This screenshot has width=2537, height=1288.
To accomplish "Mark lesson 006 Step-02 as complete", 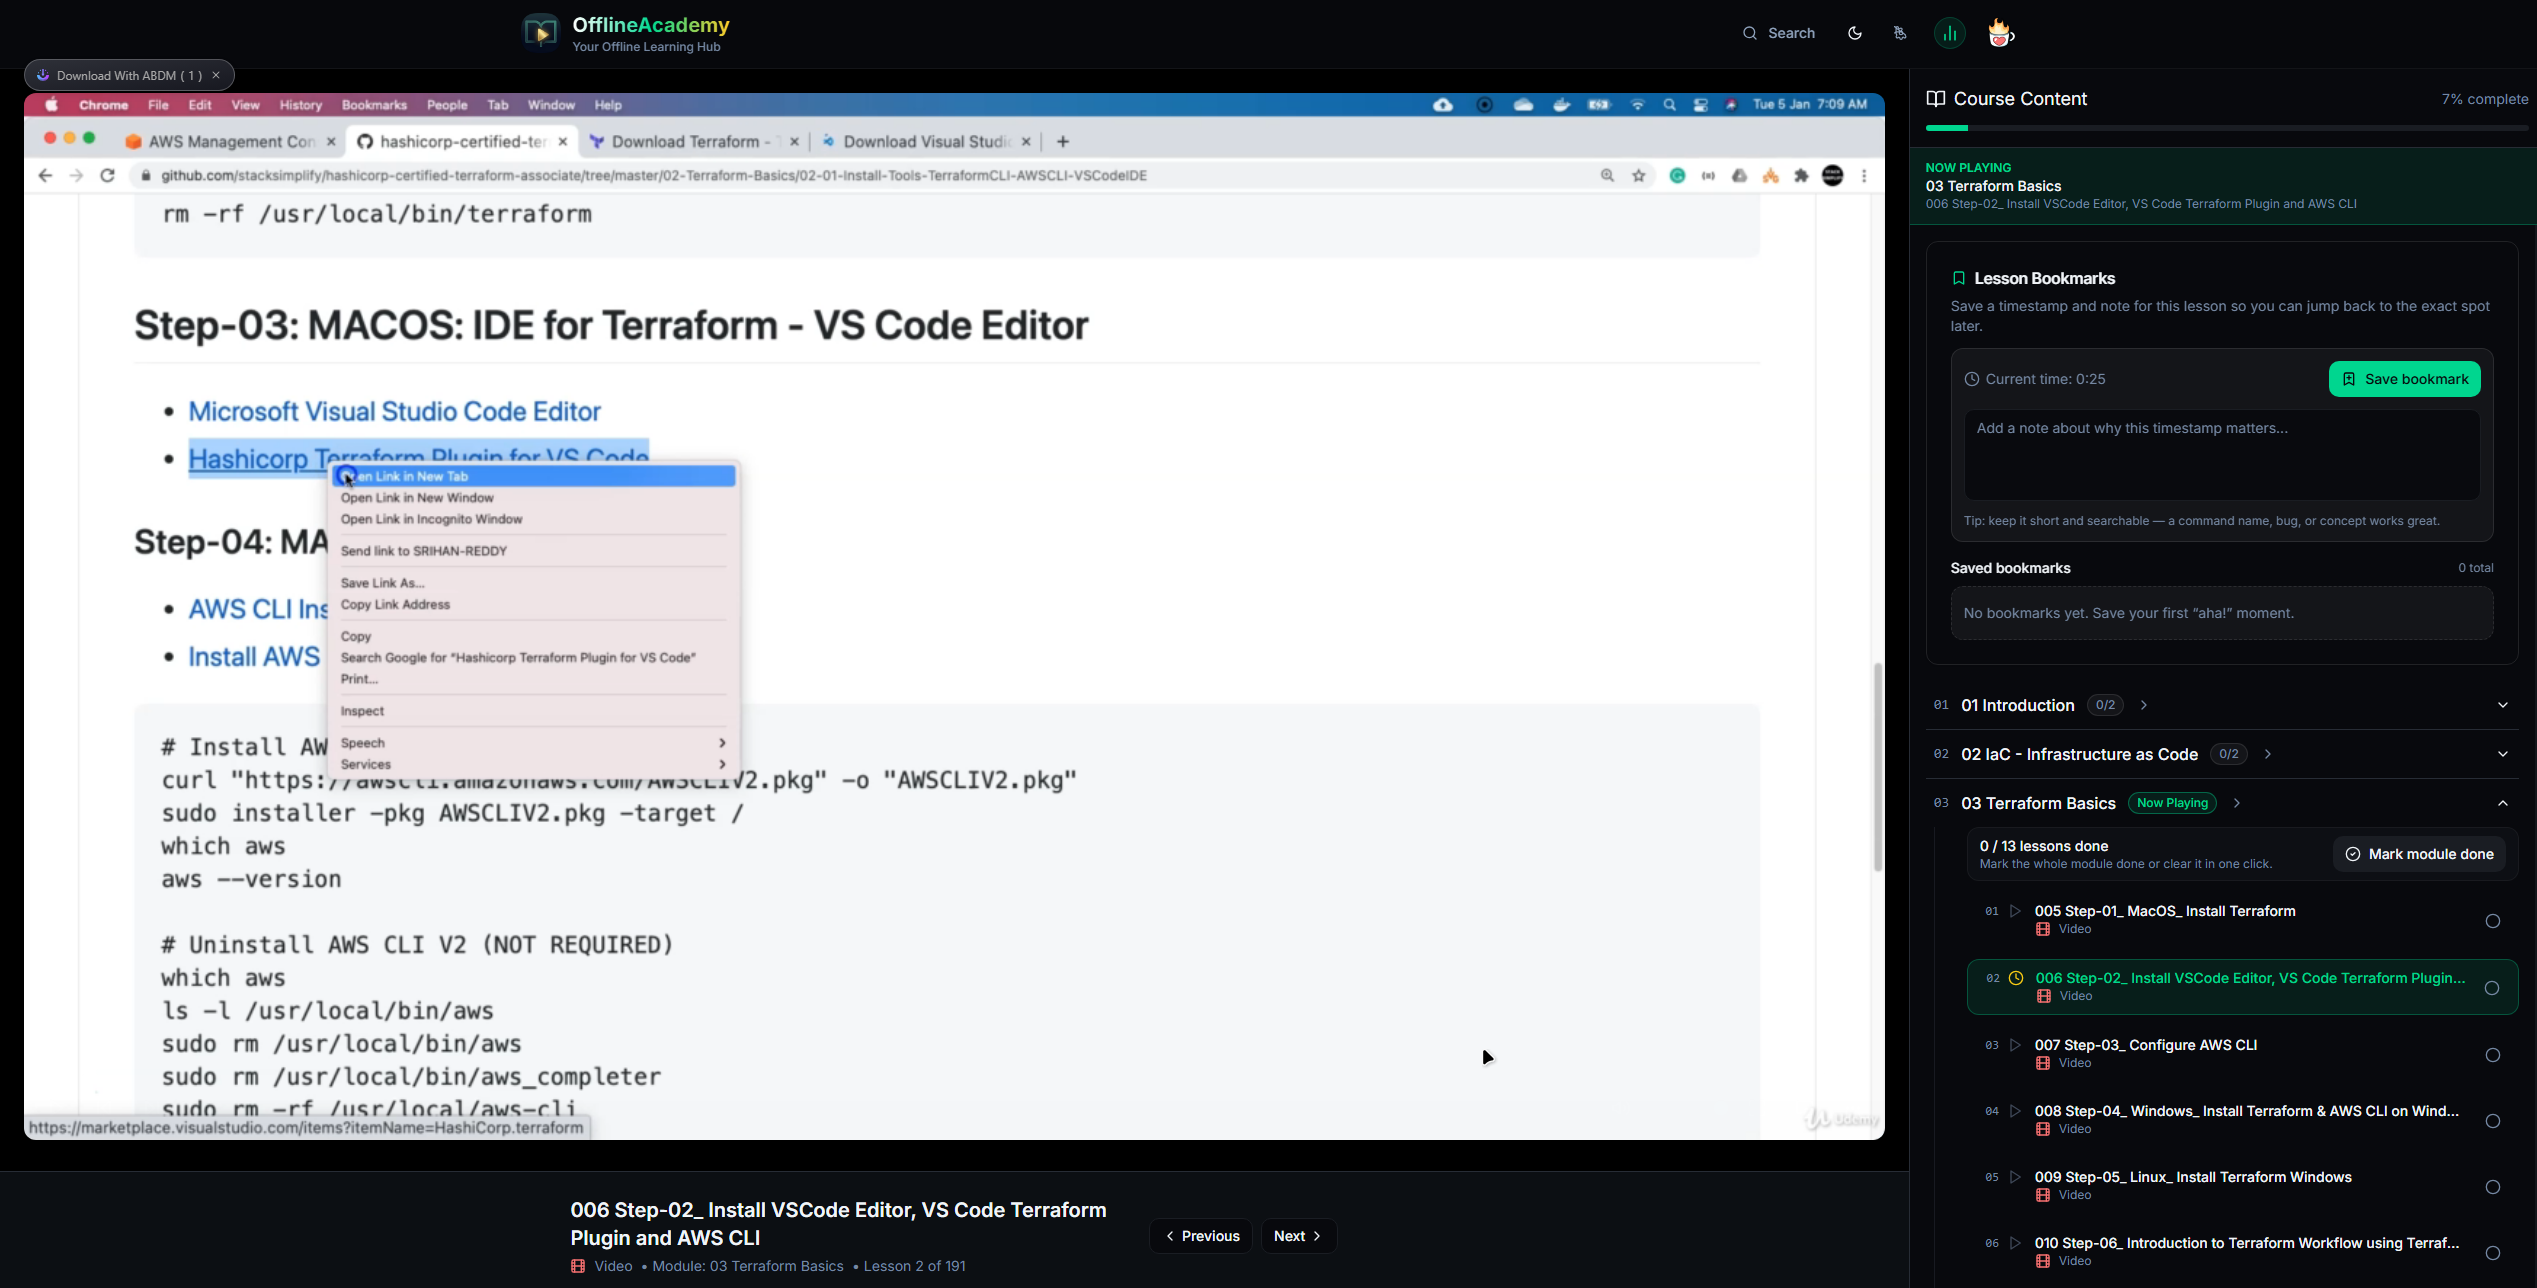I will click(x=2492, y=988).
